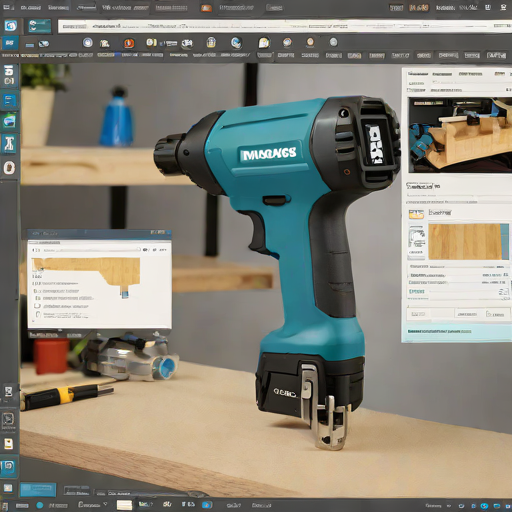Click the middle button at right panel bottom
This screenshot has height=512, width=512.
[x=468, y=314]
